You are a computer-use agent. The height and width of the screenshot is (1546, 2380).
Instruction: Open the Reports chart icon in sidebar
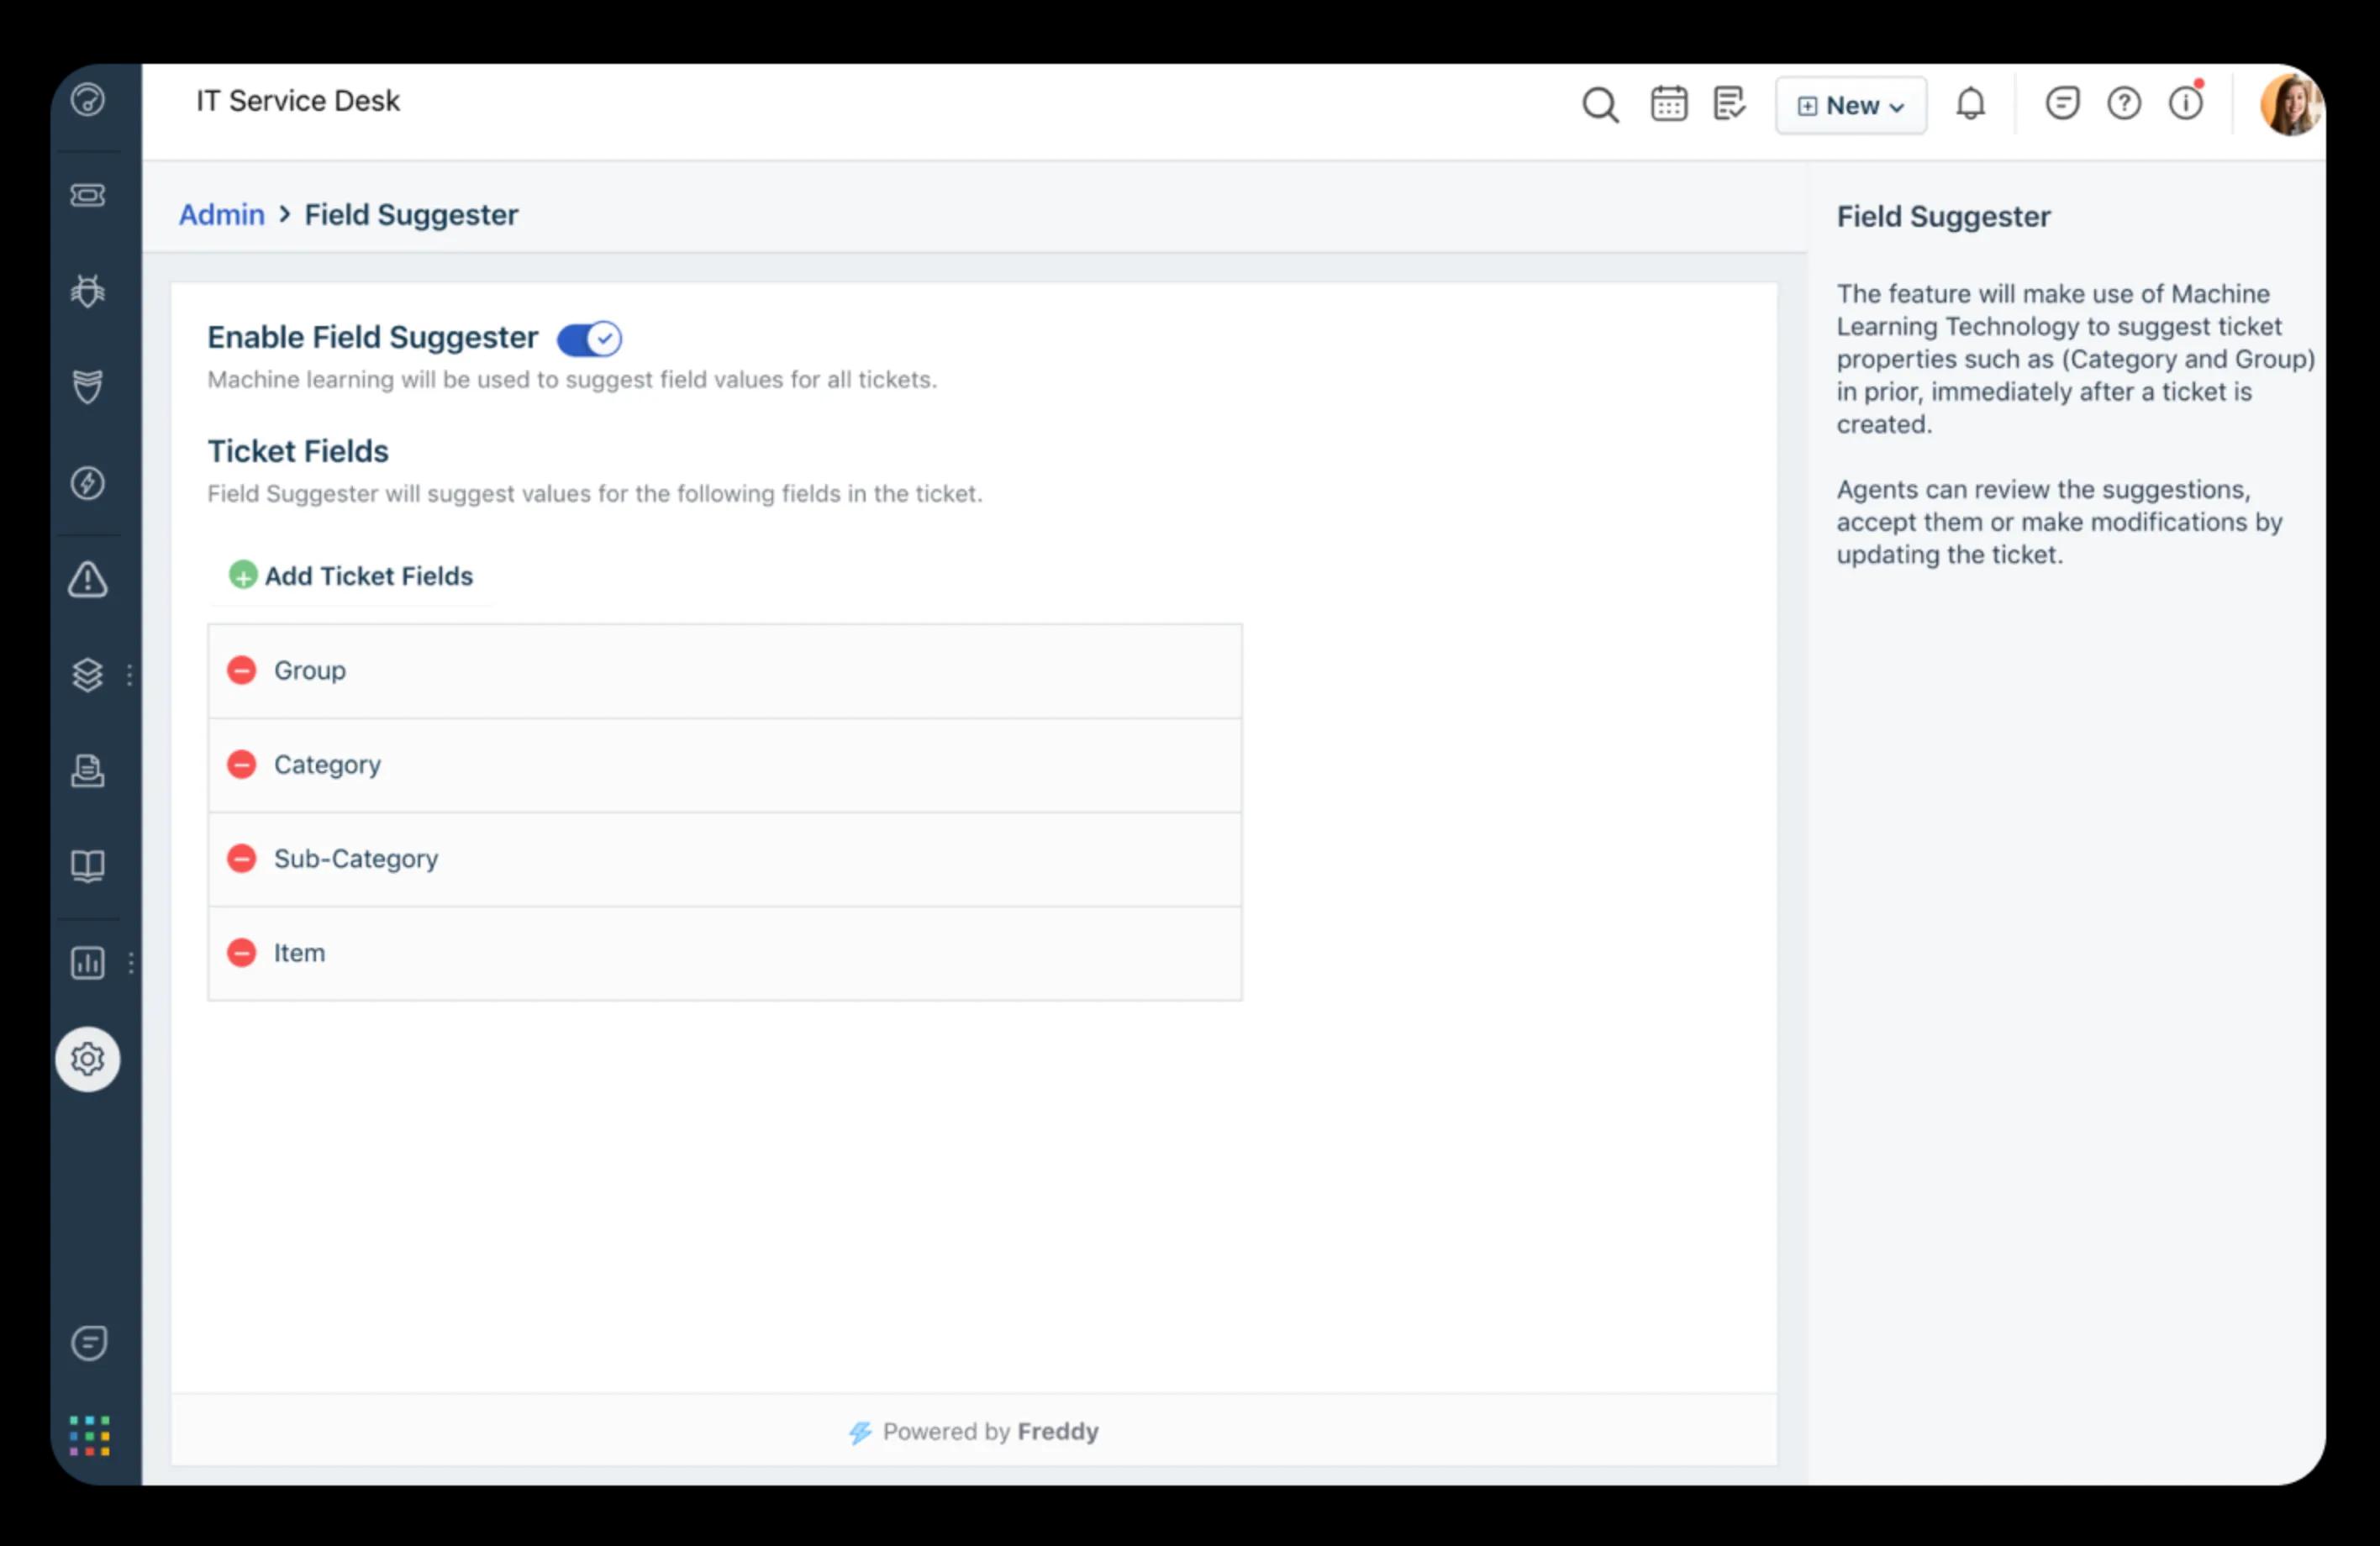(88, 963)
